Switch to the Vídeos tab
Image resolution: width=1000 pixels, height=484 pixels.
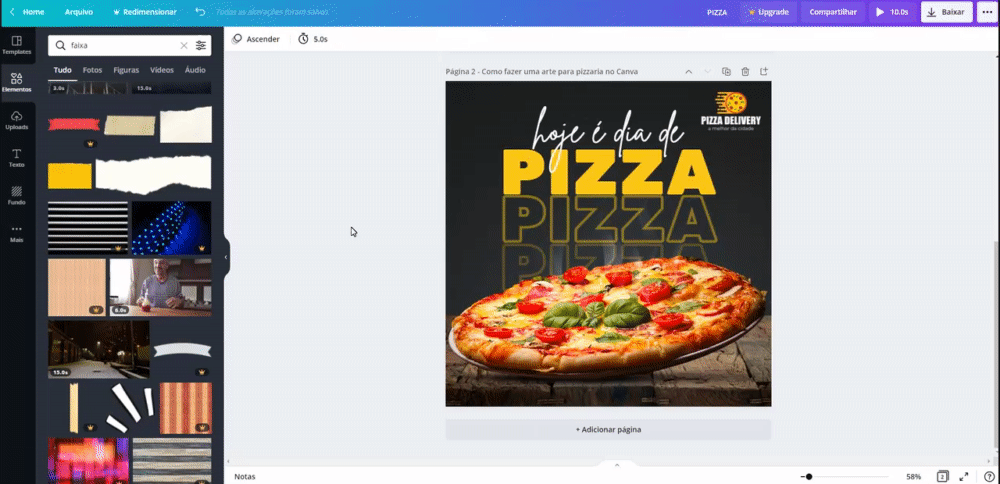(x=162, y=70)
